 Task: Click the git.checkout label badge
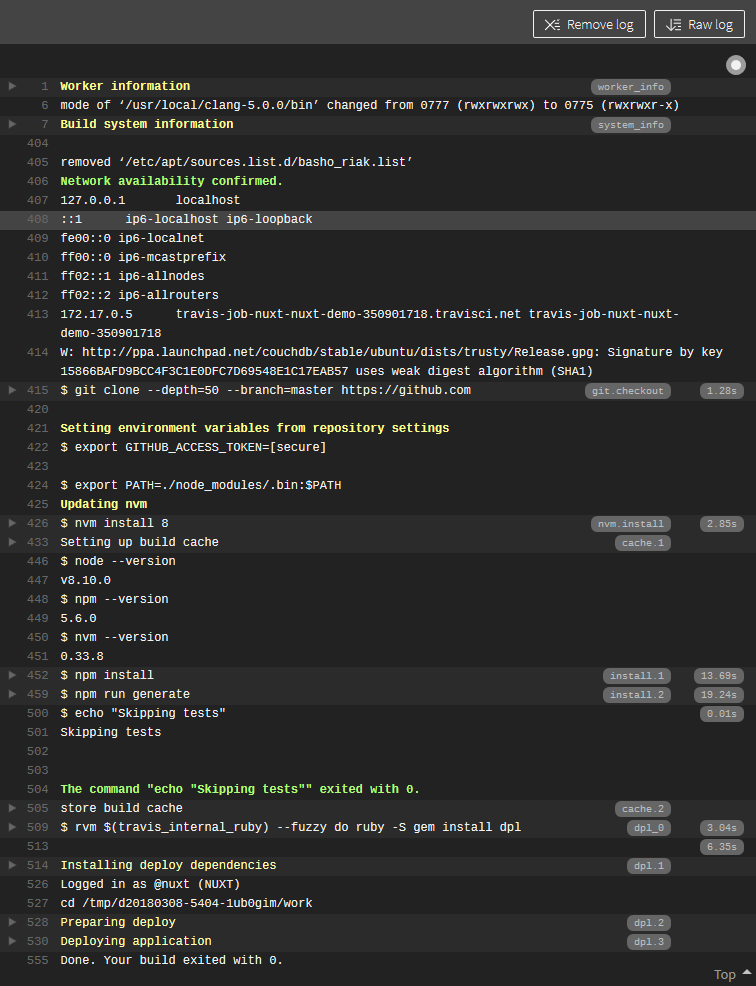pos(627,391)
